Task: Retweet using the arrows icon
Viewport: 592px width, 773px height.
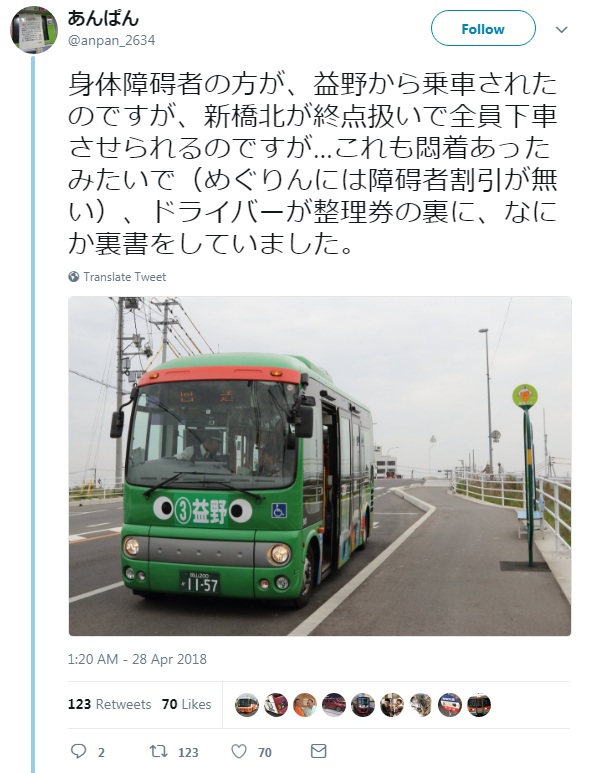Action: coord(159,751)
